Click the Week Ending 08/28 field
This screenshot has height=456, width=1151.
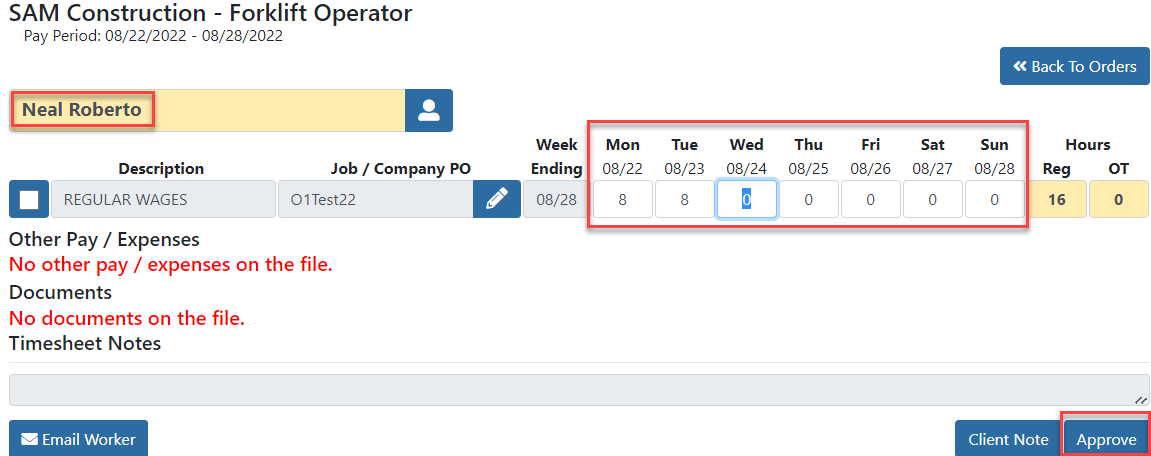click(556, 199)
